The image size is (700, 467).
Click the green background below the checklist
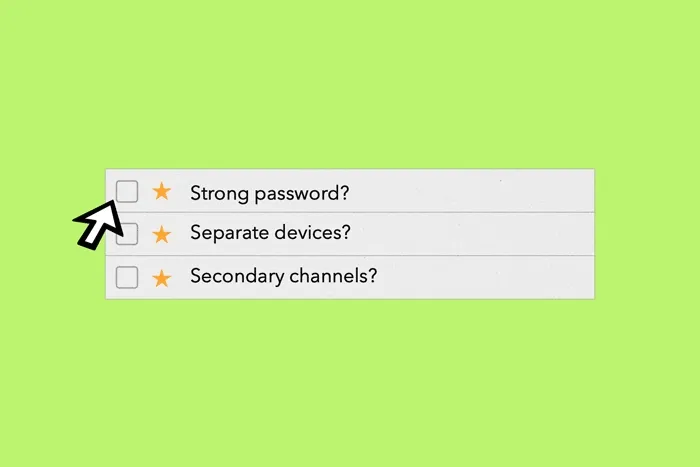pyautogui.click(x=350, y=380)
